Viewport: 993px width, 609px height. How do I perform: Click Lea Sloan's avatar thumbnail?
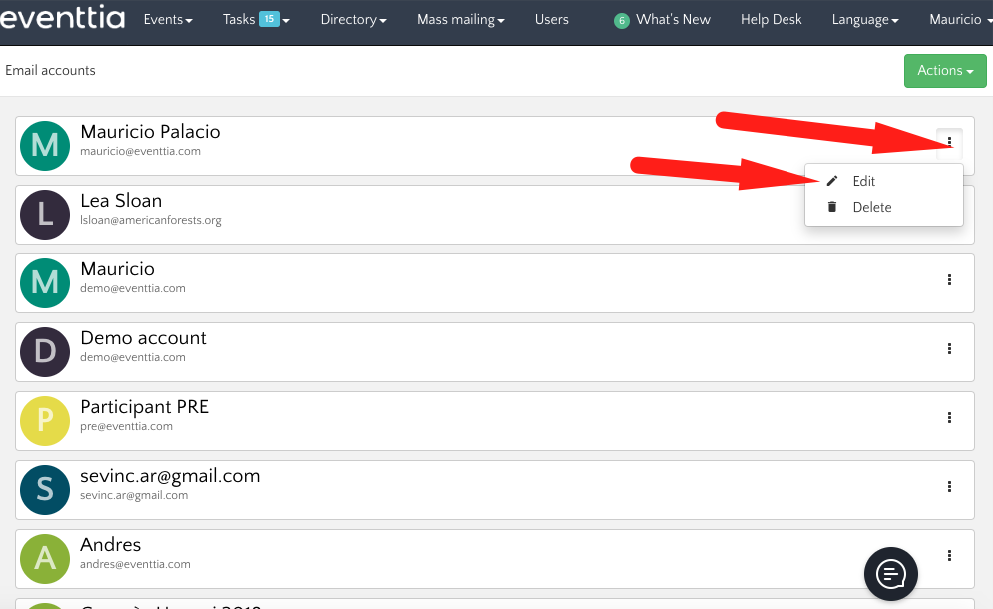45,214
